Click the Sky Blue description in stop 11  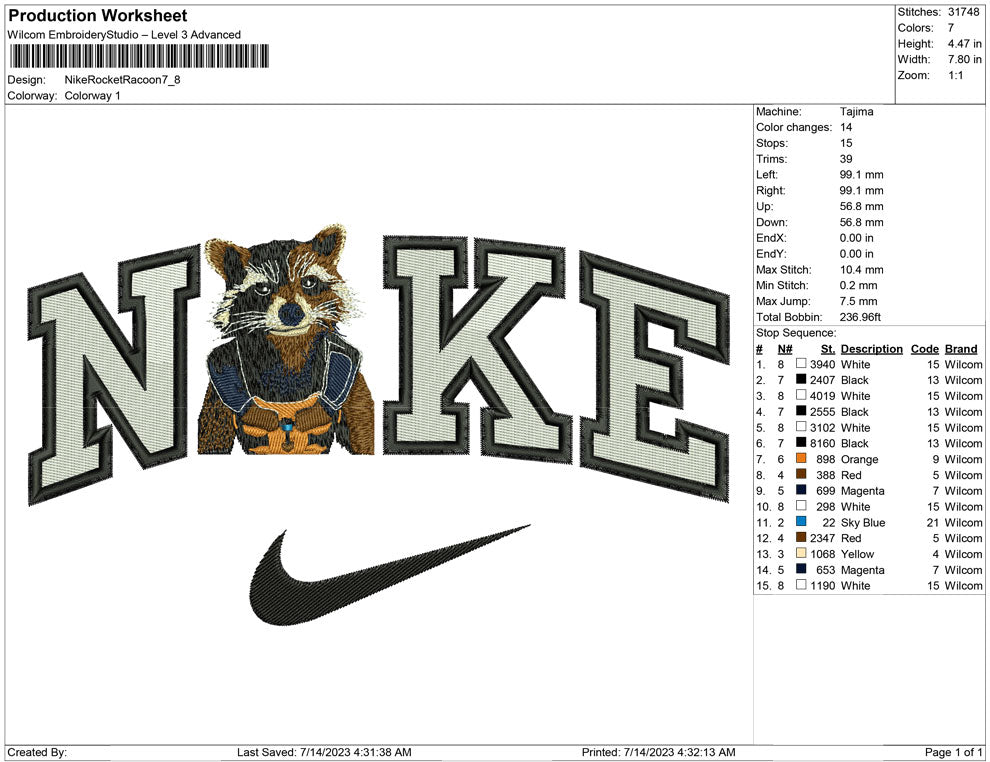tap(862, 522)
